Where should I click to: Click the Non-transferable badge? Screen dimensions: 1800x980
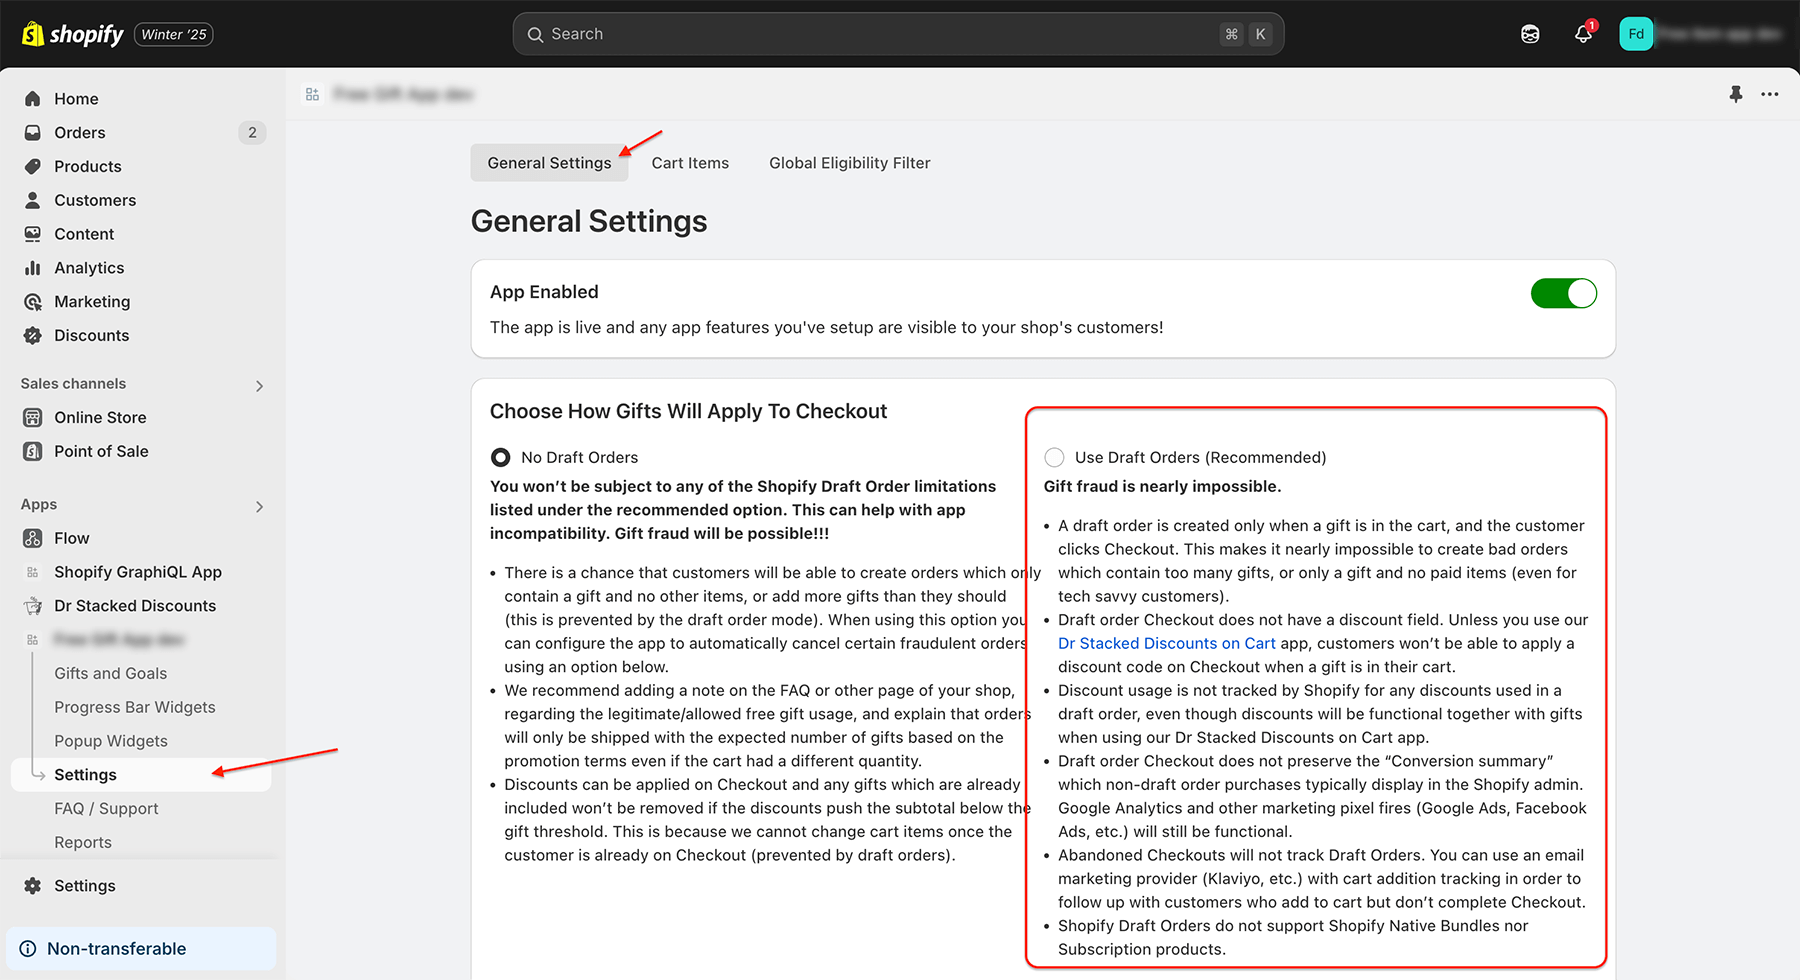click(141, 949)
